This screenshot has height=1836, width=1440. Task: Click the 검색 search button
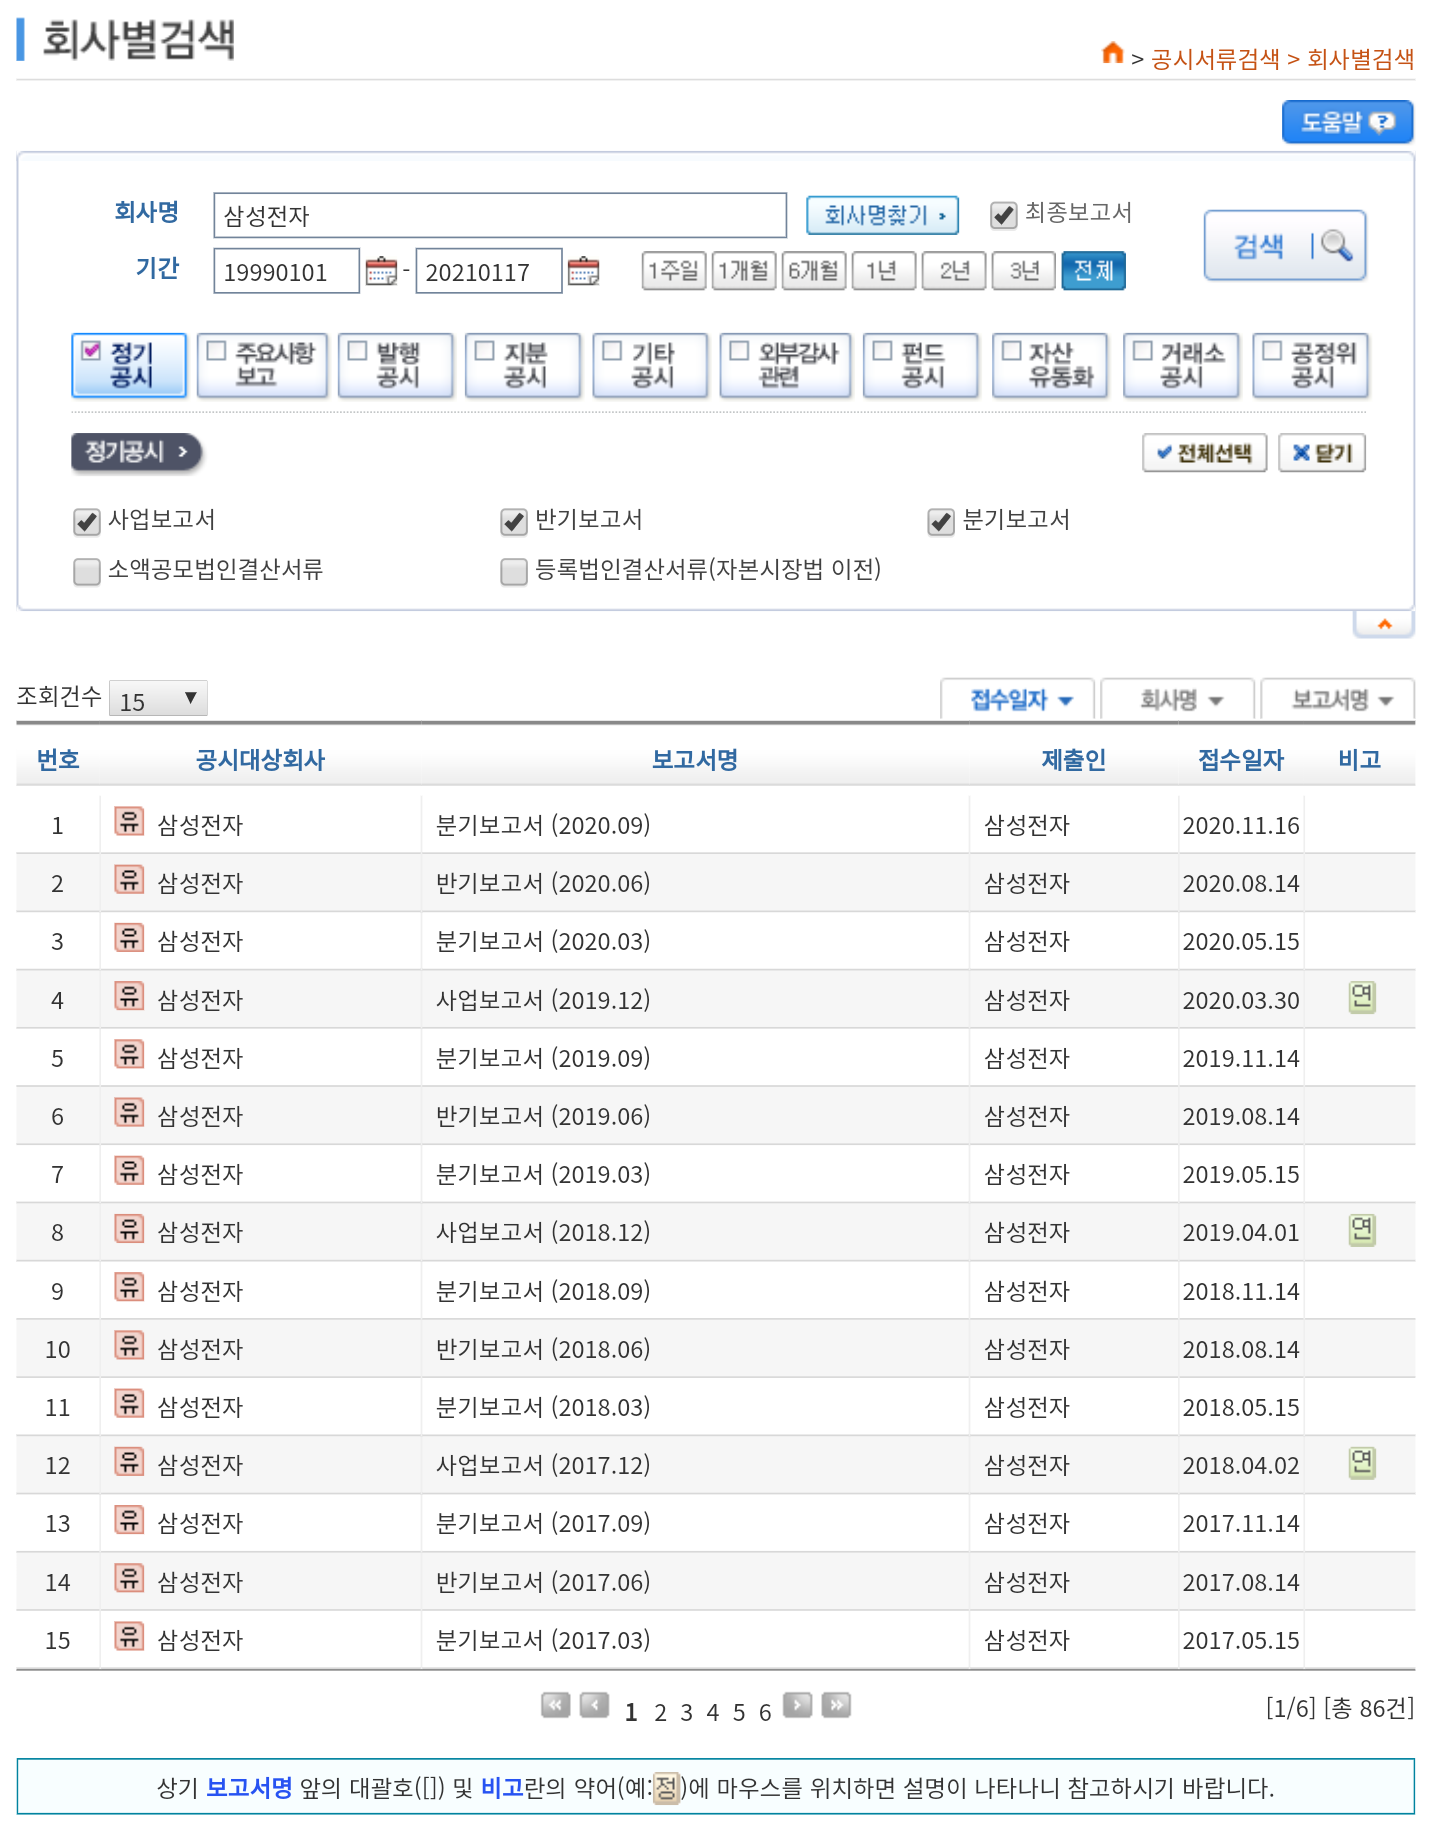point(1285,246)
